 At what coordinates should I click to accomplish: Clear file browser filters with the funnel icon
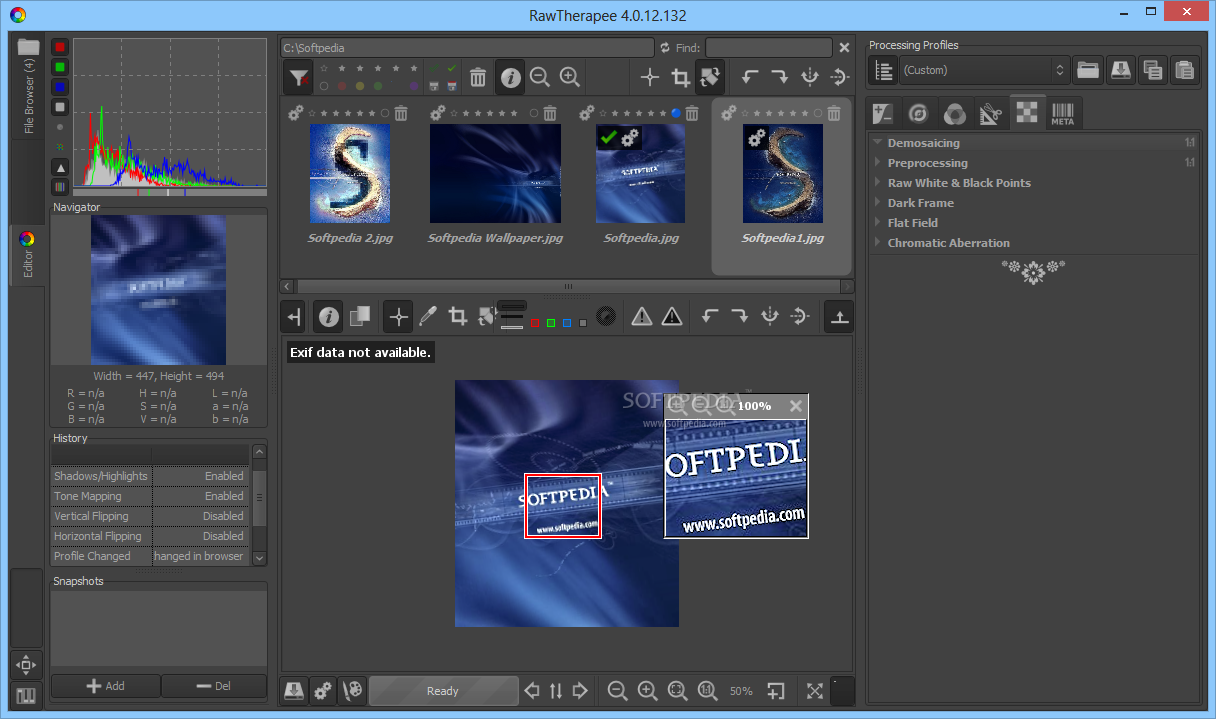[x=298, y=77]
